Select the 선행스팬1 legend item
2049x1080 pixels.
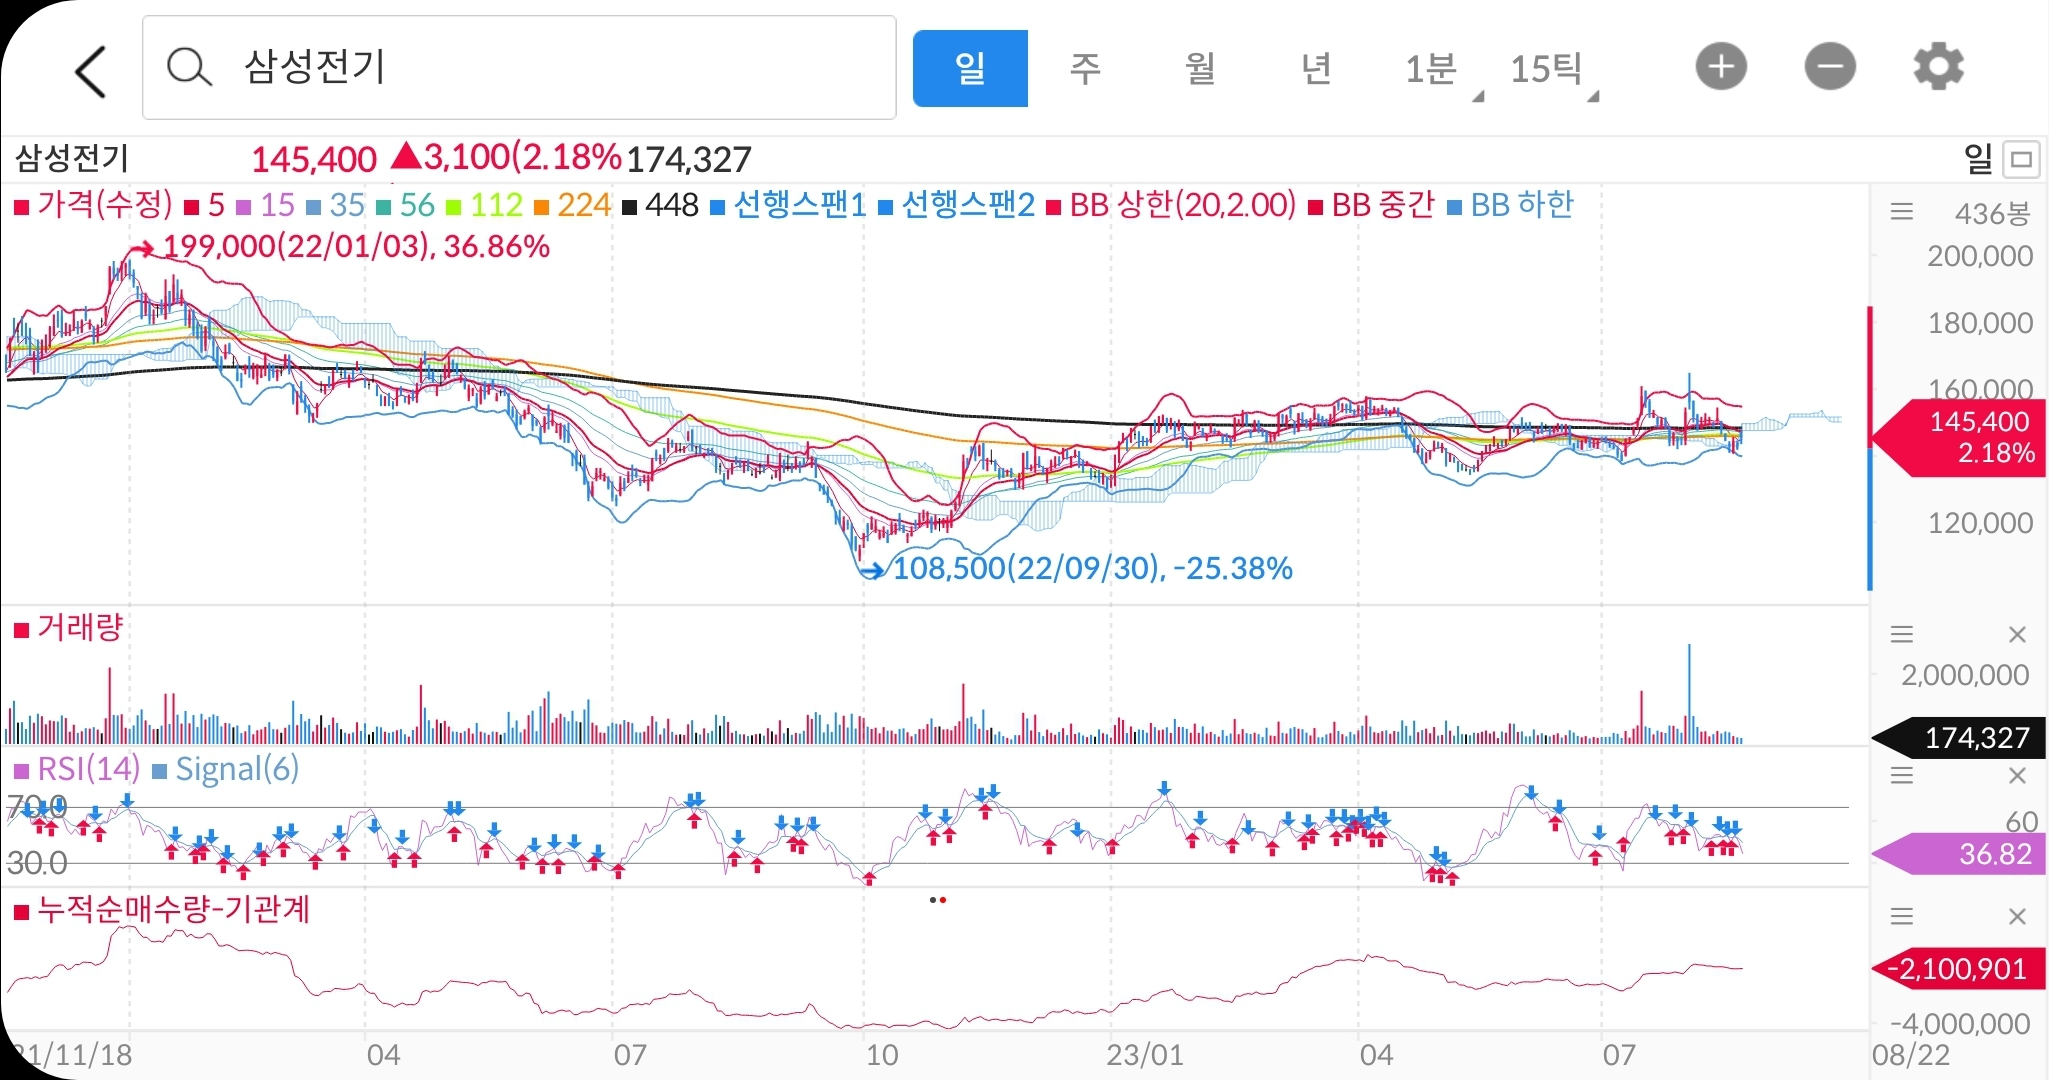click(x=788, y=205)
